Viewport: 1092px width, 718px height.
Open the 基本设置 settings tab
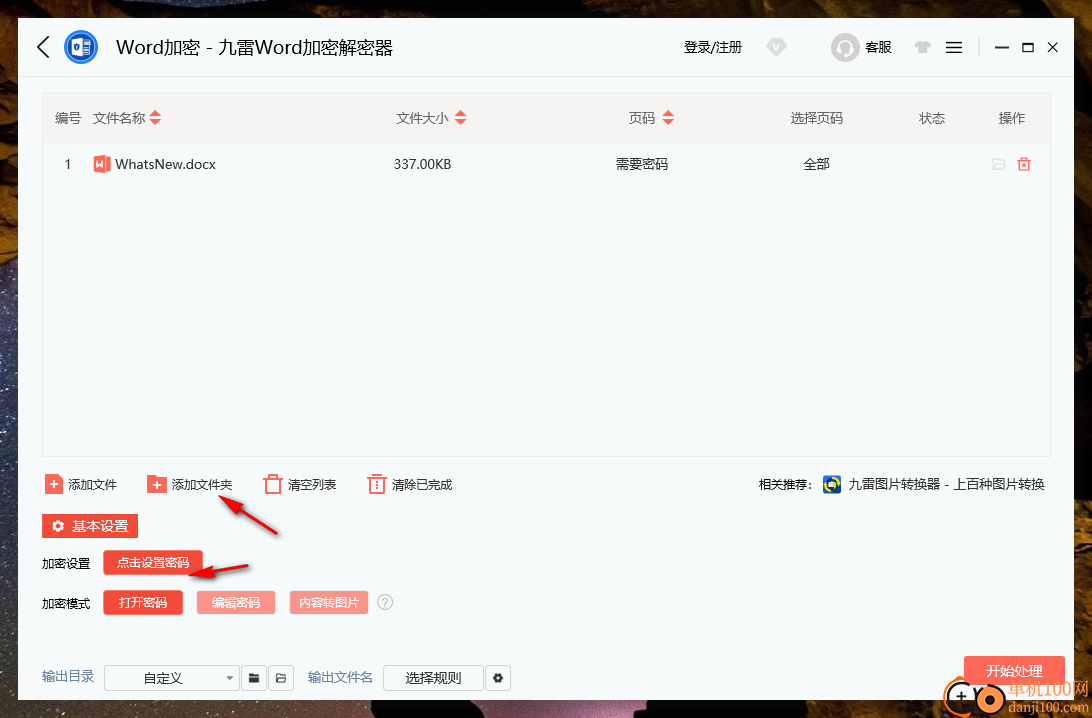pyautogui.click(x=90, y=526)
